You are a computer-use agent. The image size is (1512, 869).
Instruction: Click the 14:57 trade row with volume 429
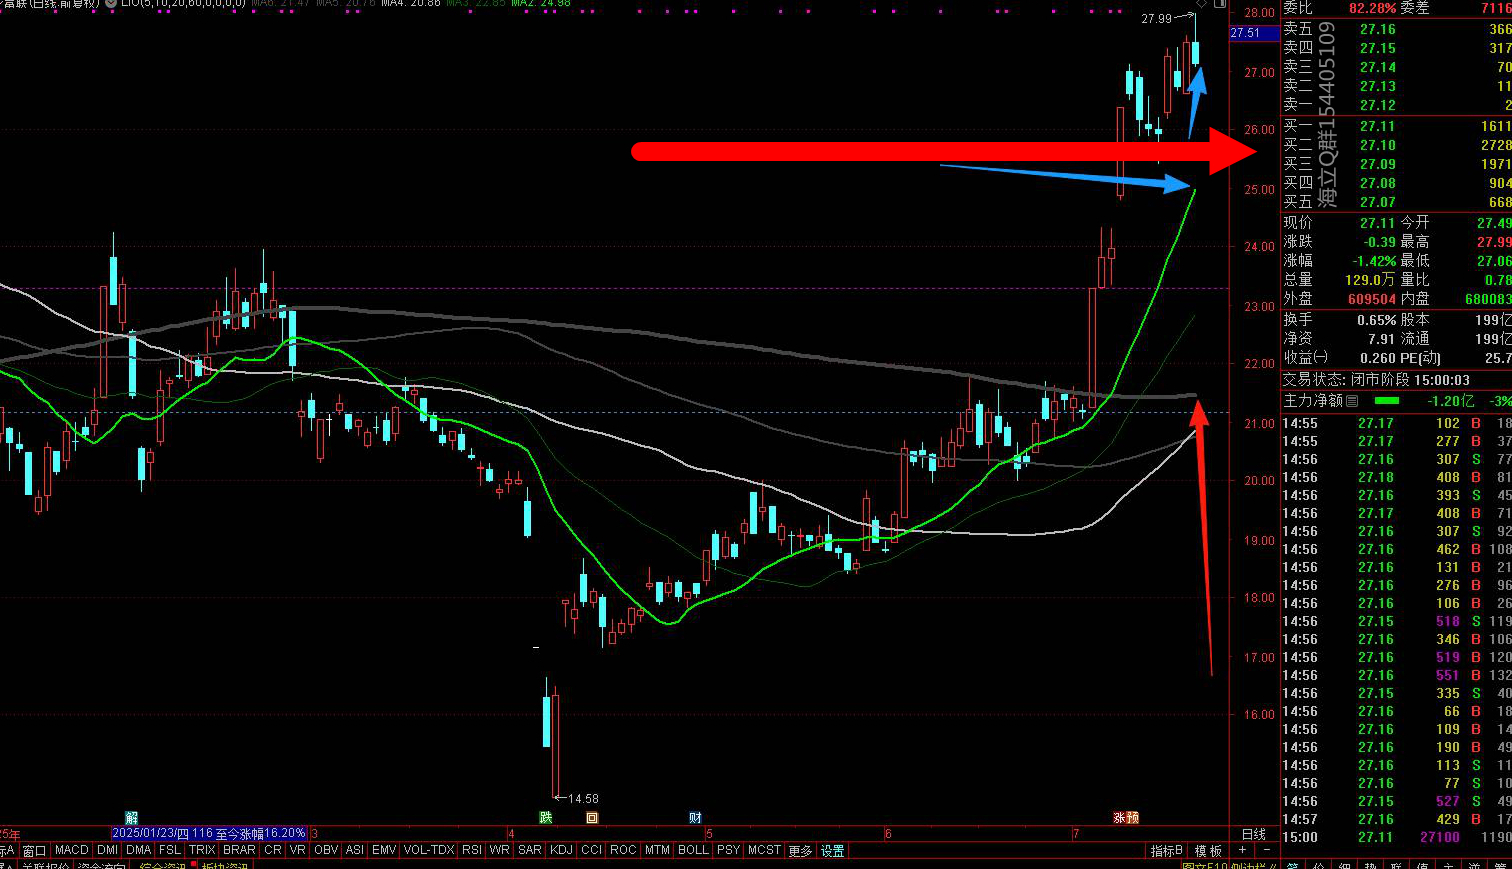pos(1397,819)
